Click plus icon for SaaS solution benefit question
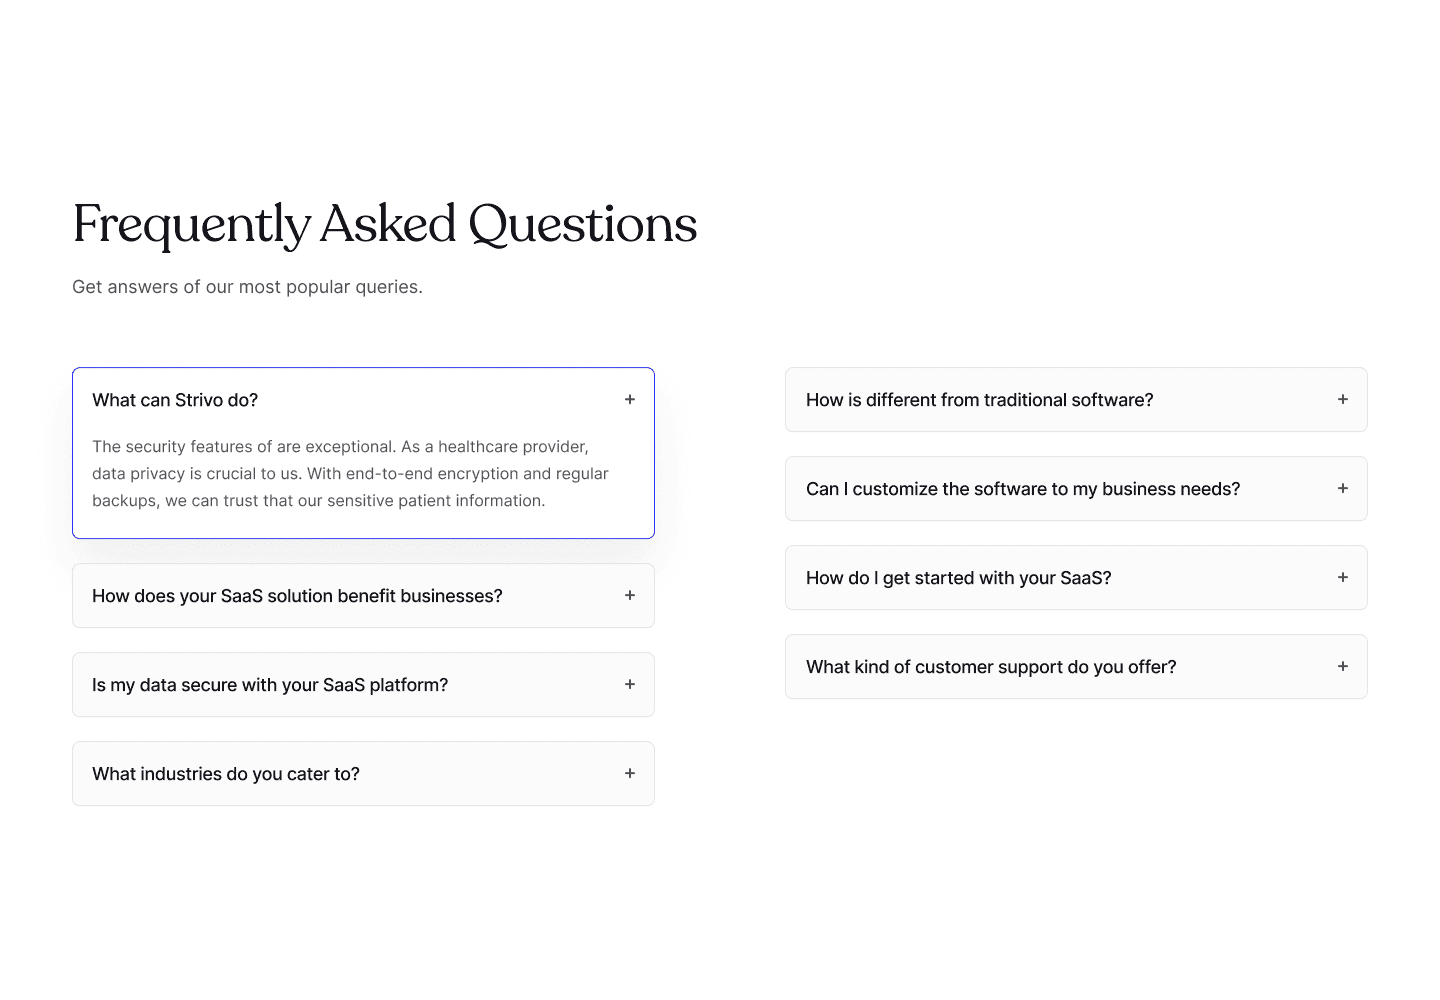The height and width of the screenshot is (1000, 1440). click(x=630, y=596)
